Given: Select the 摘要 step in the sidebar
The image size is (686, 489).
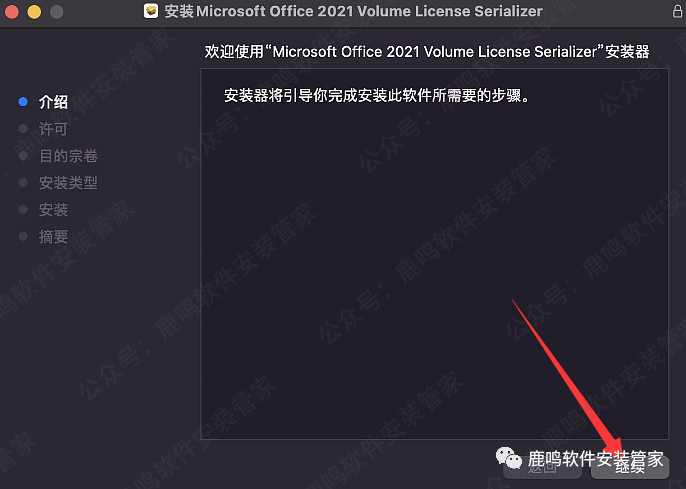Looking at the screenshot, I should 53,237.
